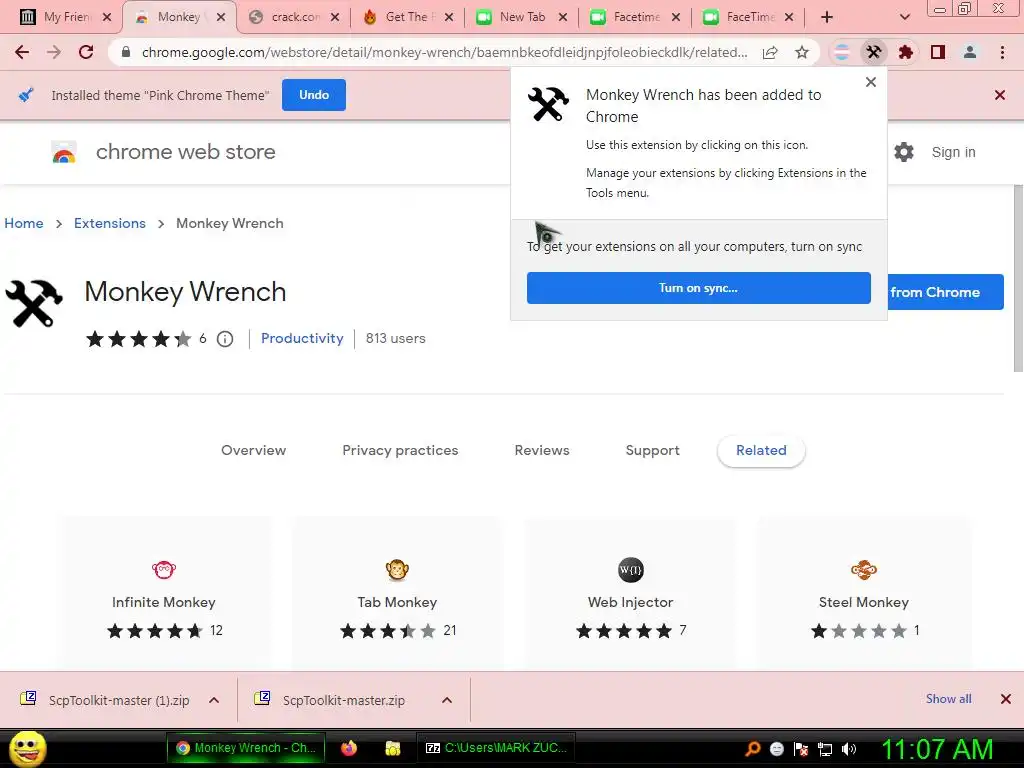Click the Monkey Wrench Chrome taskbar button
Screen dimensions: 1024x768
pyautogui.click(x=246, y=748)
